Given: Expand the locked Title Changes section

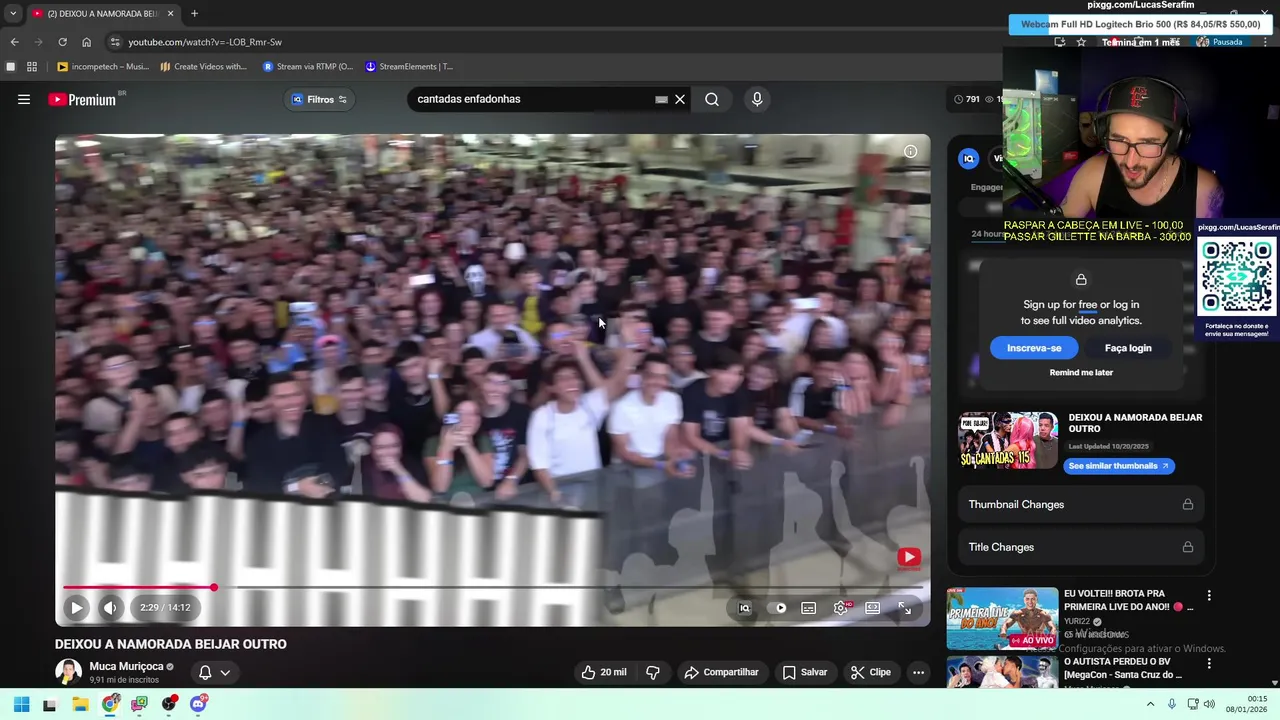Looking at the screenshot, I should coord(1080,547).
